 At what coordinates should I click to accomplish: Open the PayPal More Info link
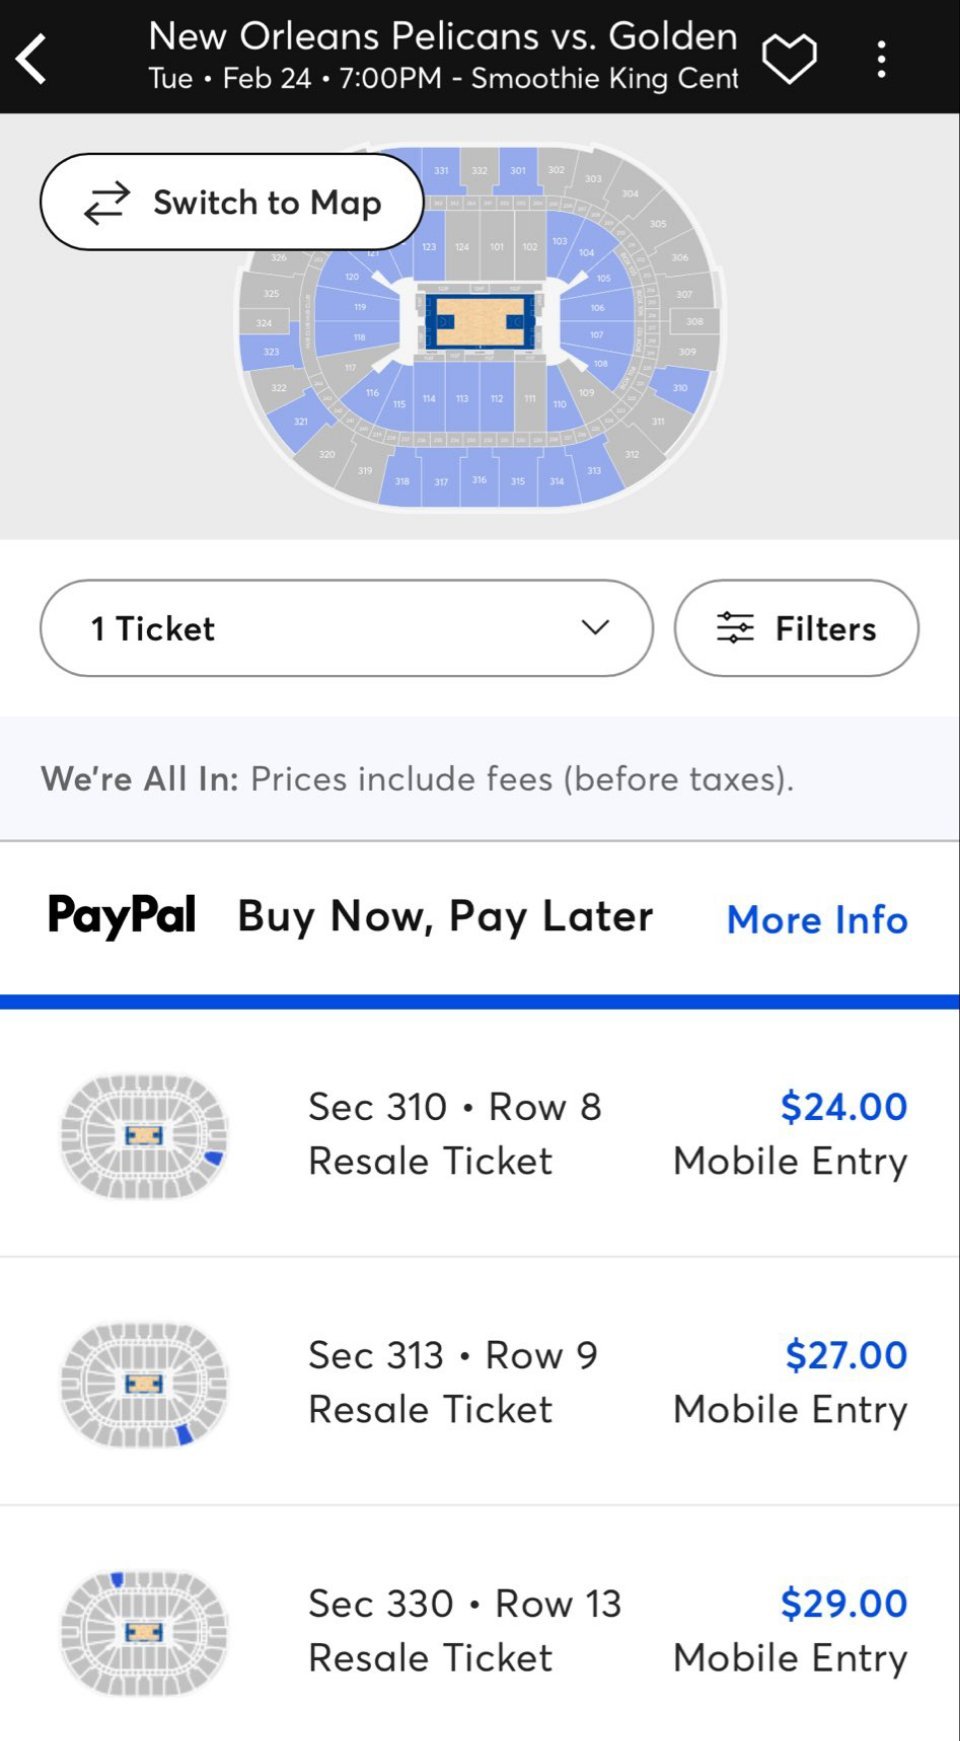point(817,919)
